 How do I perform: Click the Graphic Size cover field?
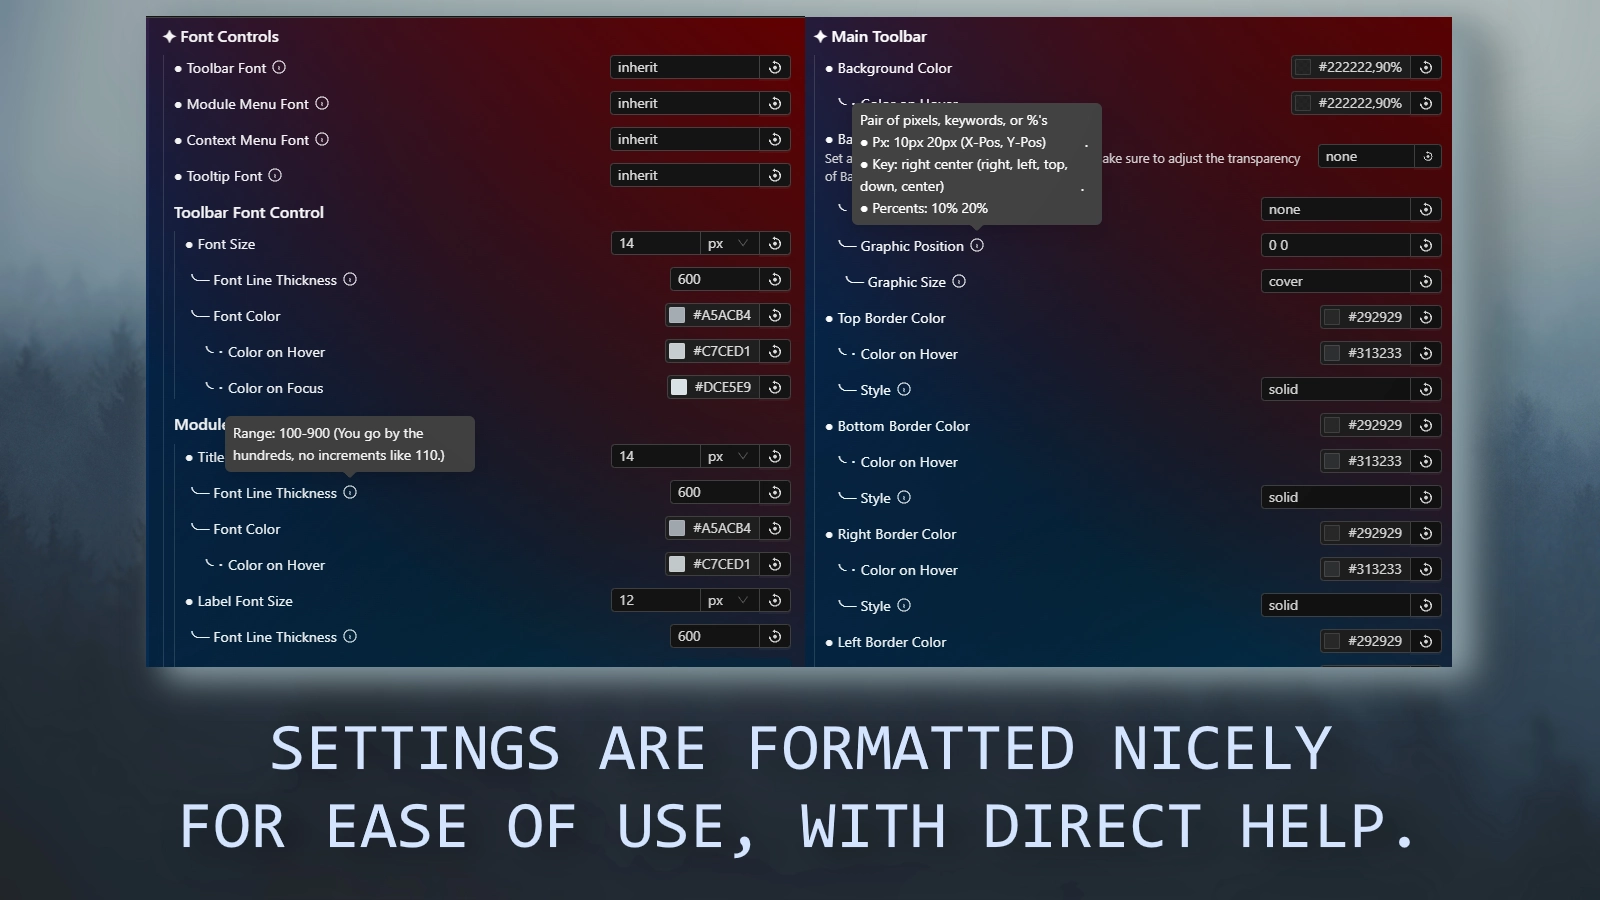tap(1336, 282)
